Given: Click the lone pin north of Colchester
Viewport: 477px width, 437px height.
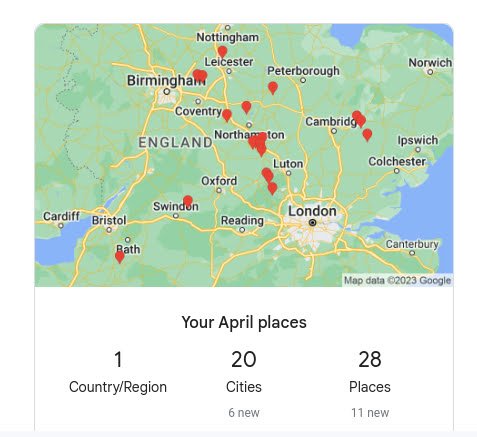Looking at the screenshot, I should click(x=367, y=135).
